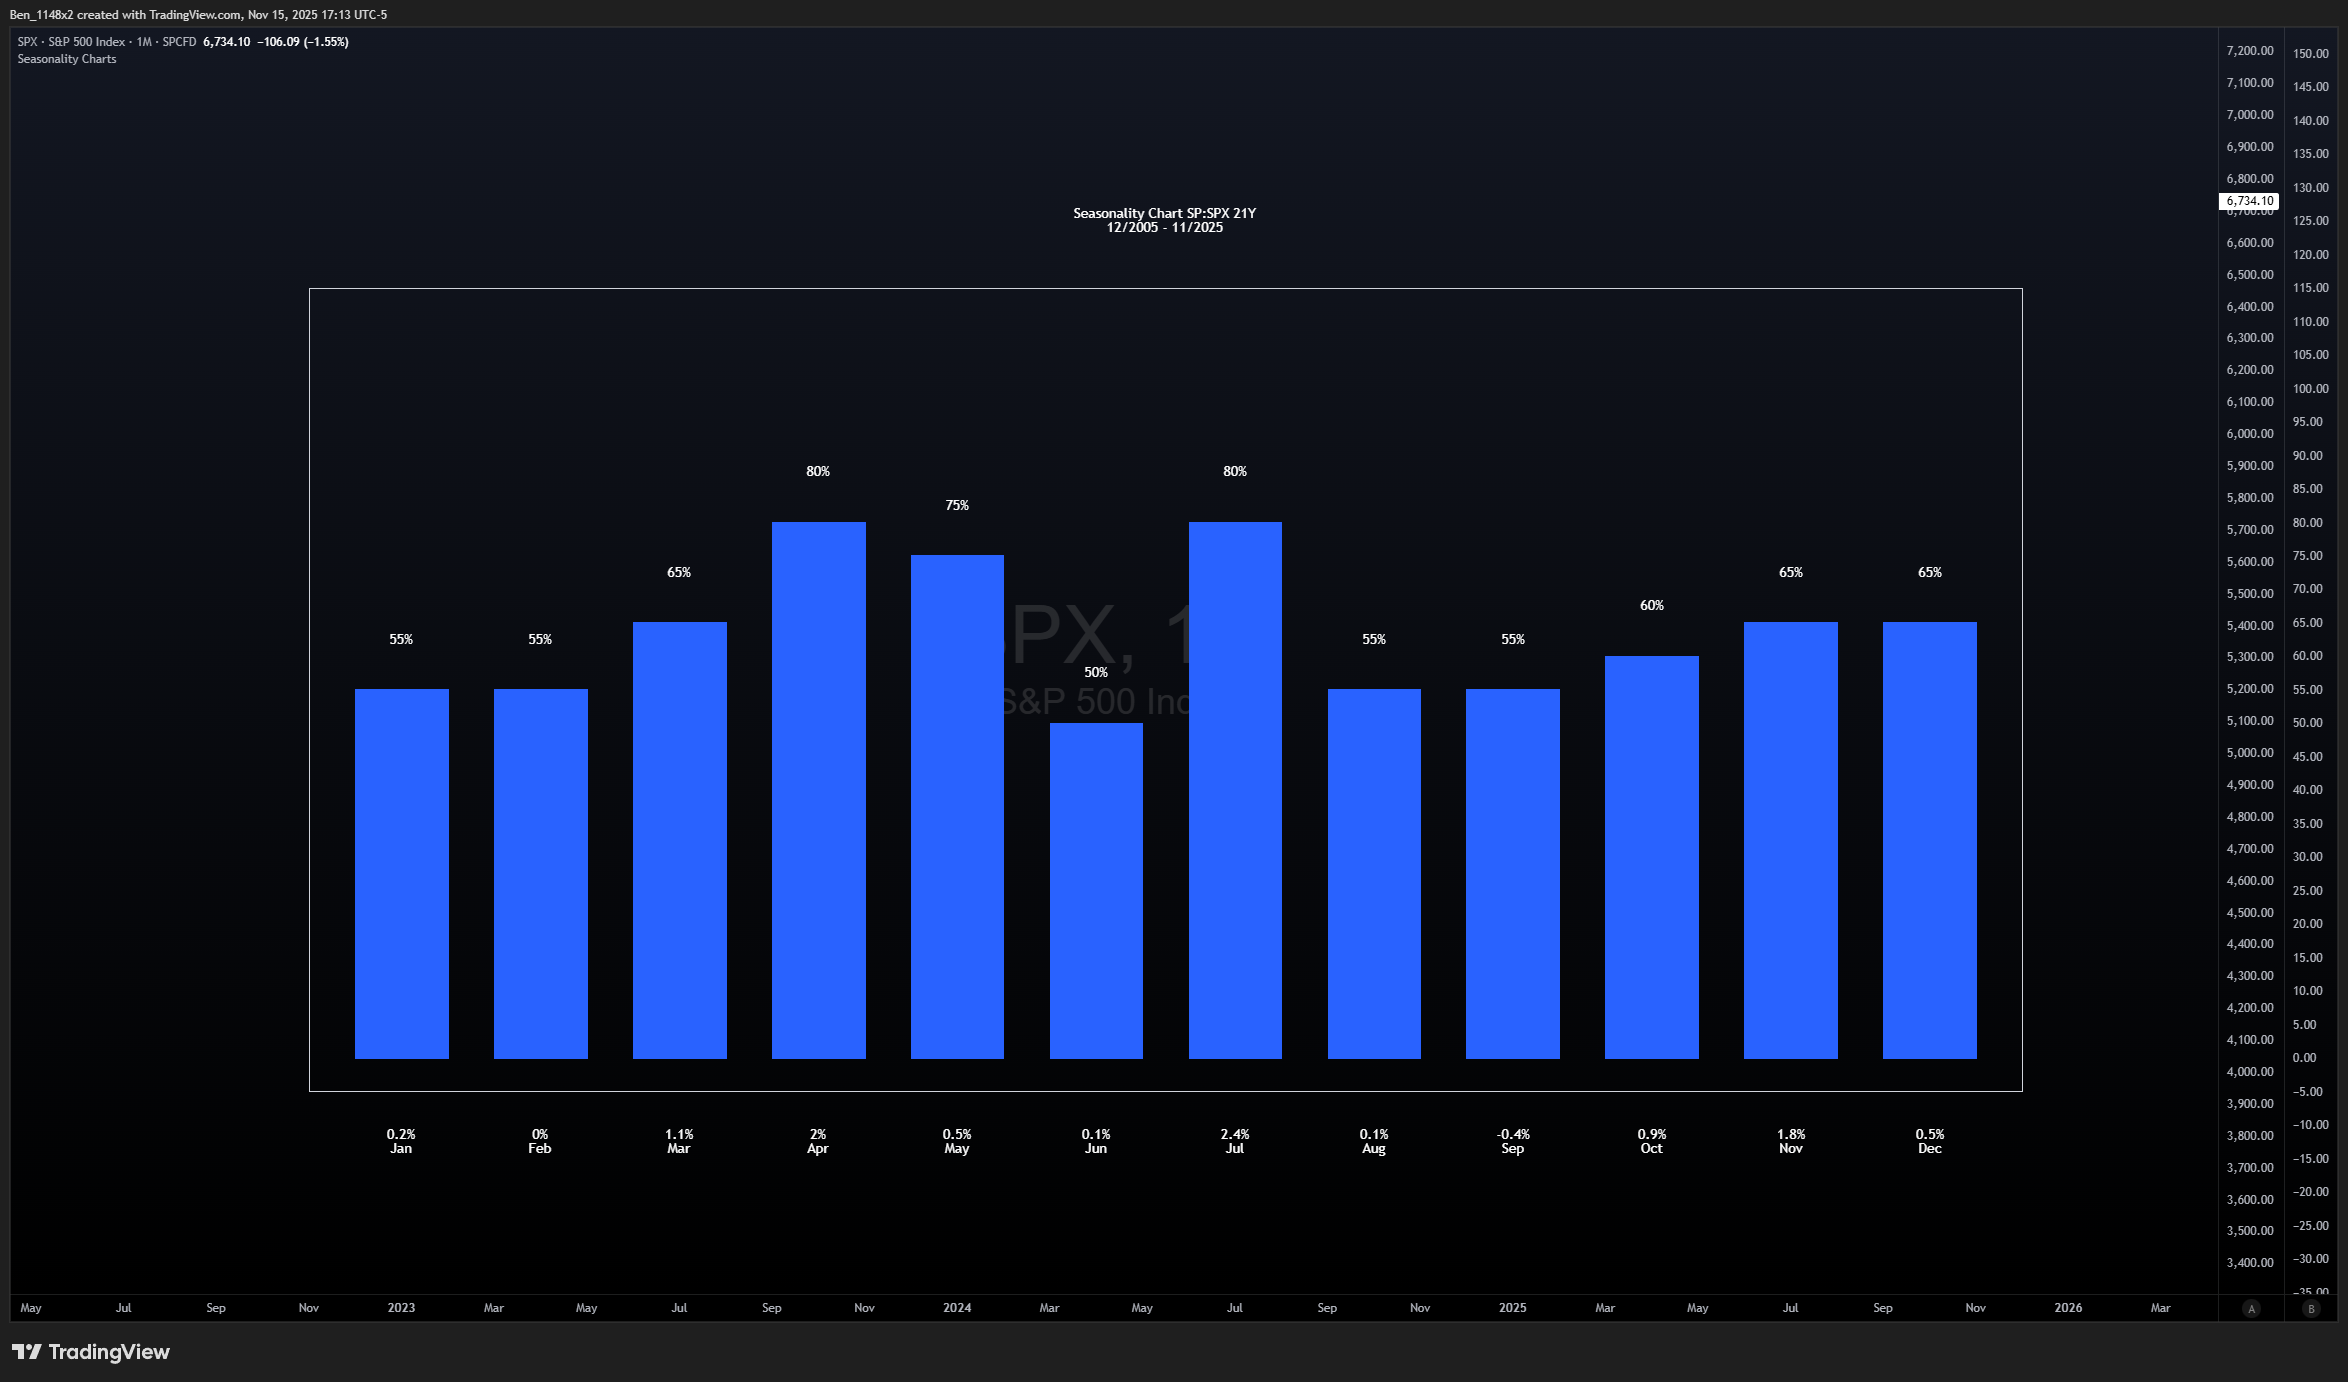Click the tradingview.com attribution text at top
Image resolution: width=2348 pixels, height=1382 pixels.
[195, 15]
